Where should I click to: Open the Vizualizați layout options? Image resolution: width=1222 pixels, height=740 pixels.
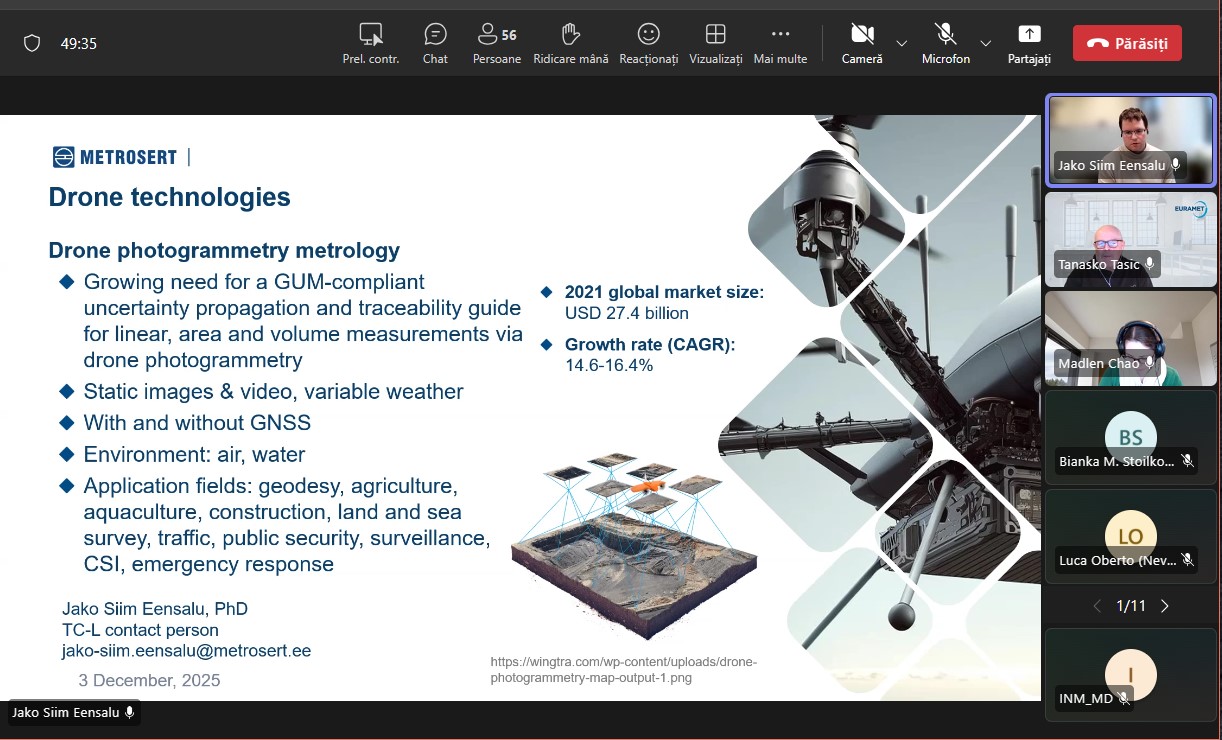coord(715,43)
